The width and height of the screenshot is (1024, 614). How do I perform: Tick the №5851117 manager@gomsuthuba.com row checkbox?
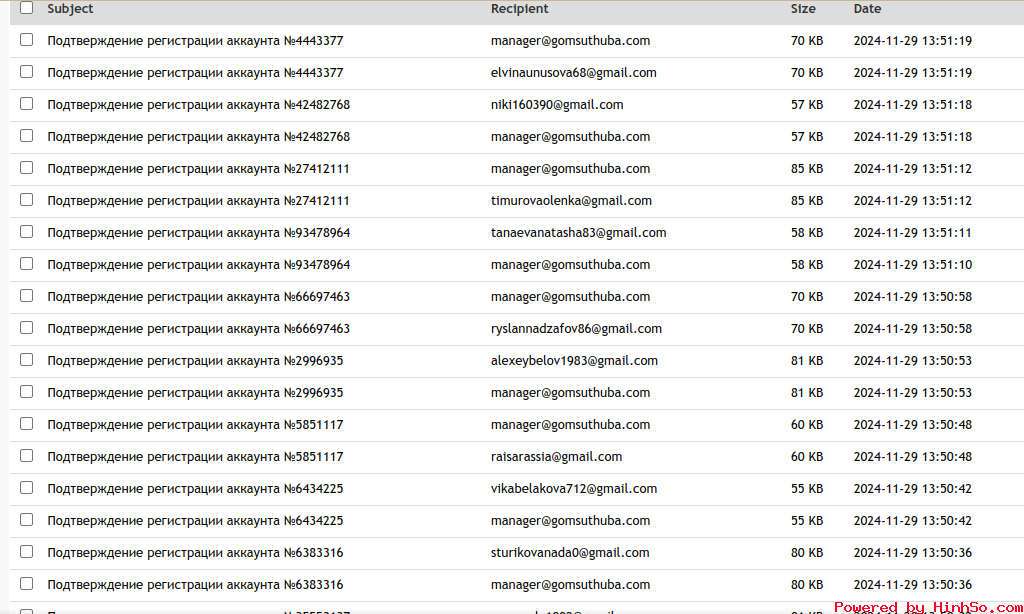click(x=26, y=424)
